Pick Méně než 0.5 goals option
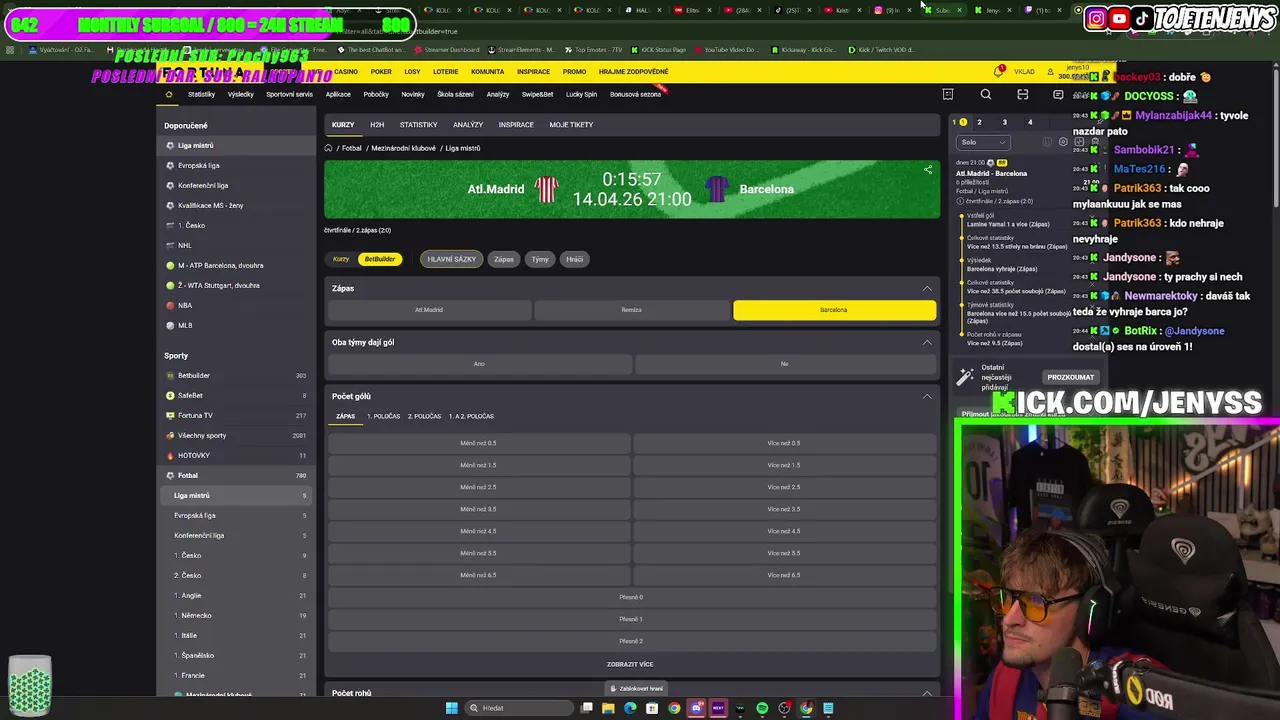 tap(478, 443)
